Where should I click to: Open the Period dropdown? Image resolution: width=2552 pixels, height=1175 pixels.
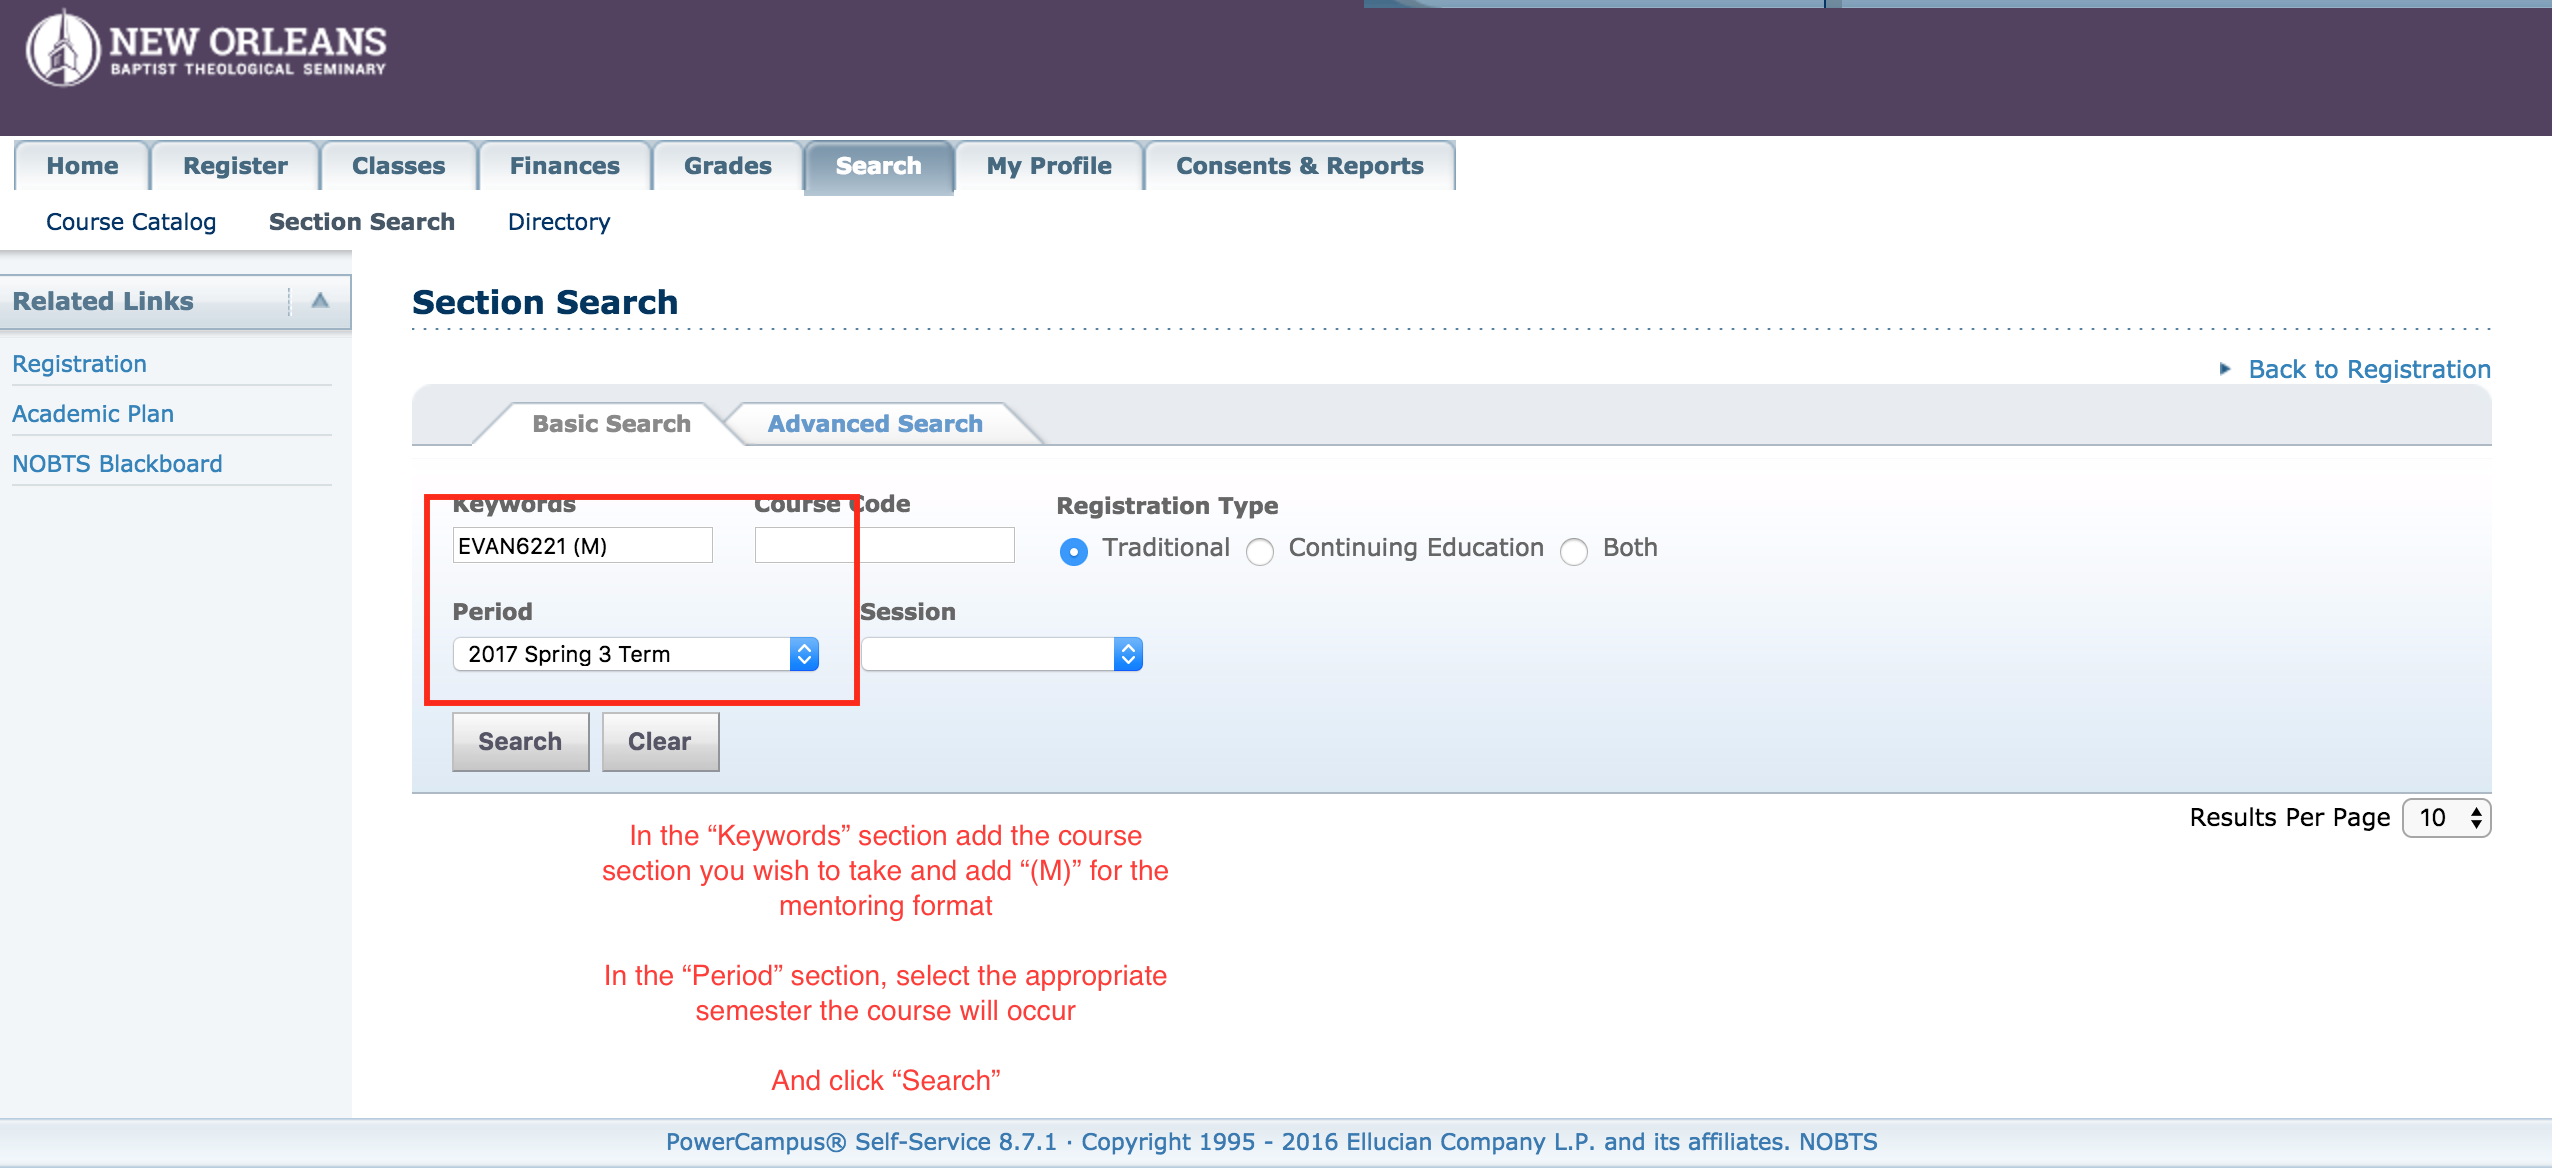(636, 654)
